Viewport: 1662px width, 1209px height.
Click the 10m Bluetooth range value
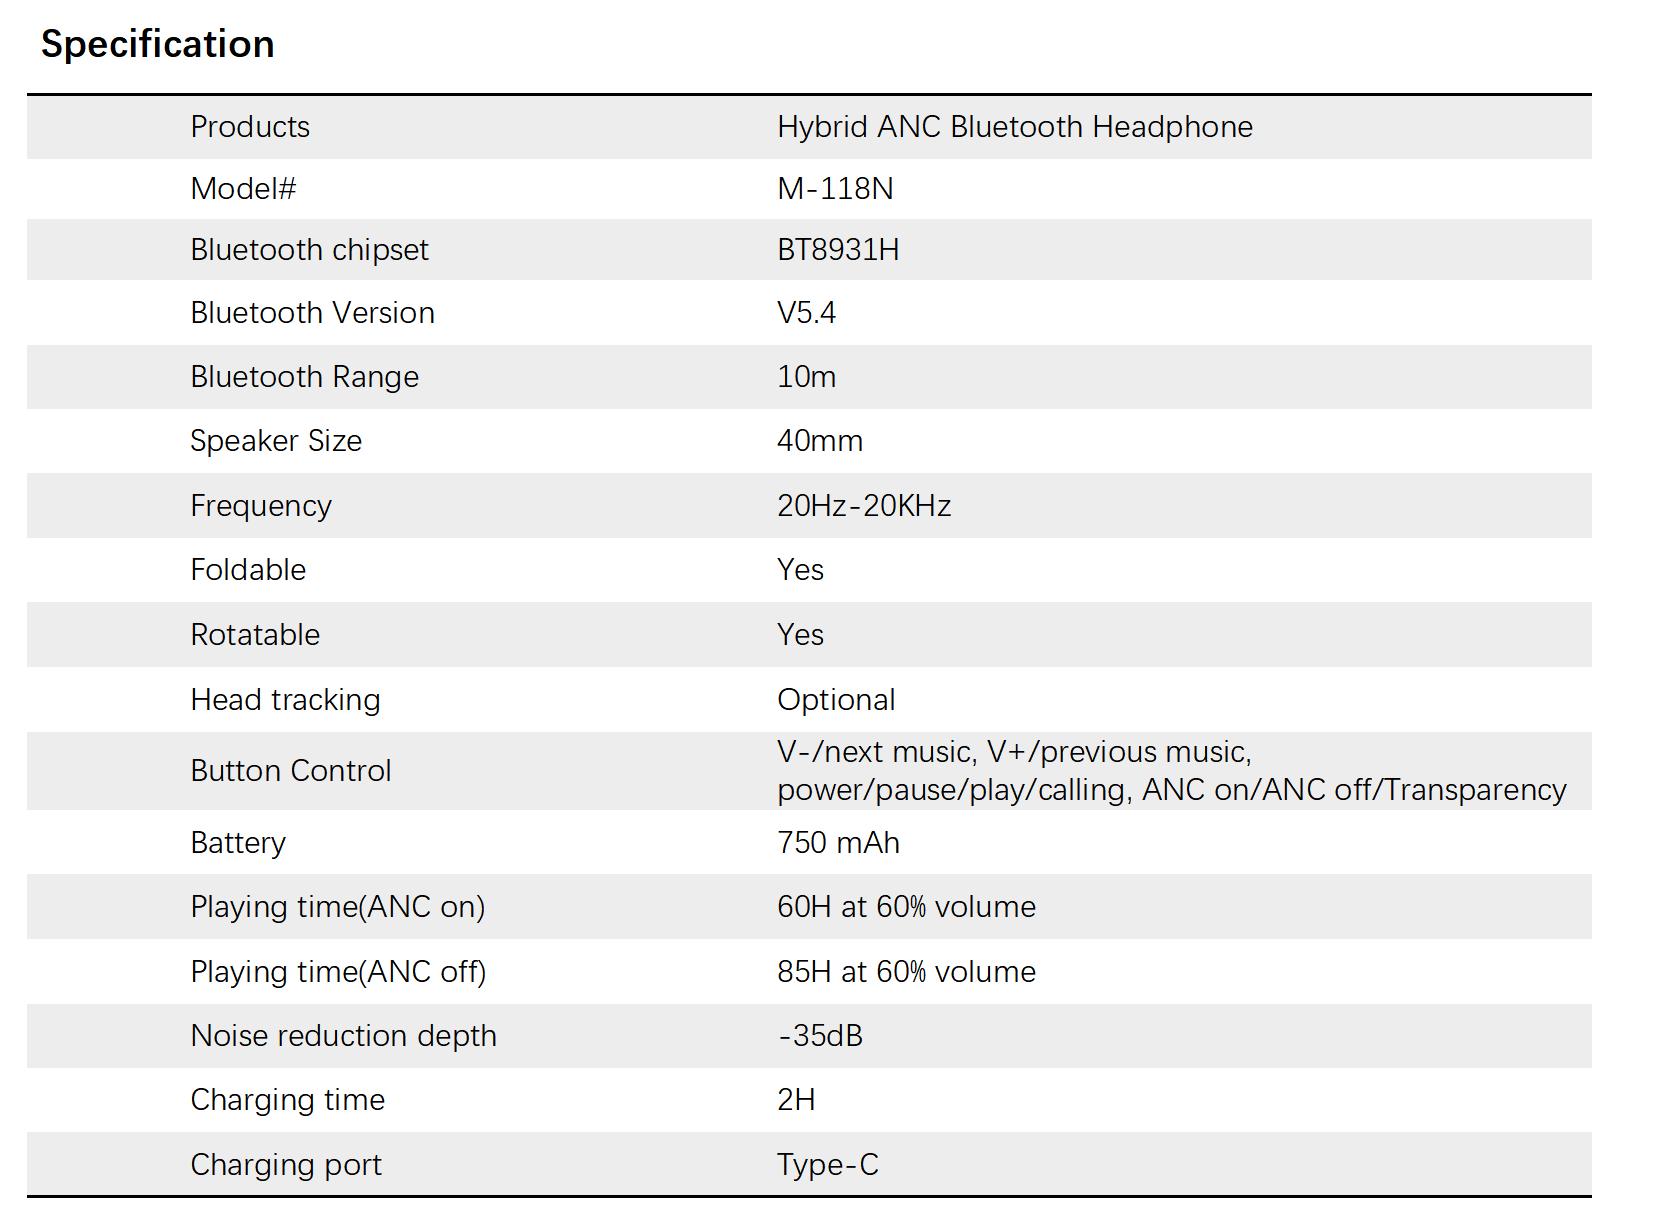coord(806,377)
